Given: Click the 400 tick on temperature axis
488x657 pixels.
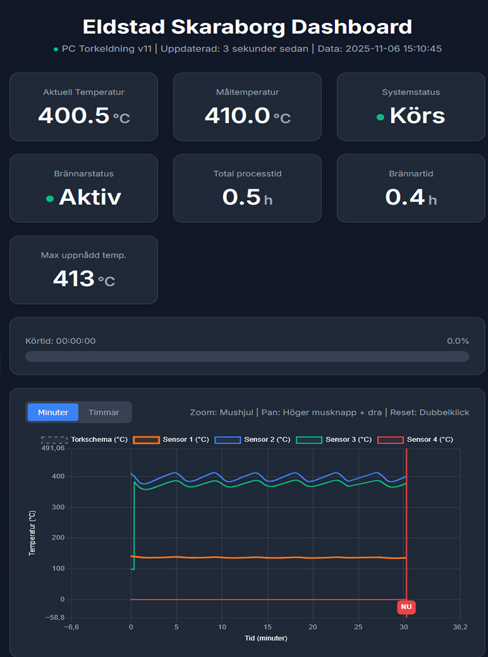Looking at the screenshot, I should pos(59,477).
